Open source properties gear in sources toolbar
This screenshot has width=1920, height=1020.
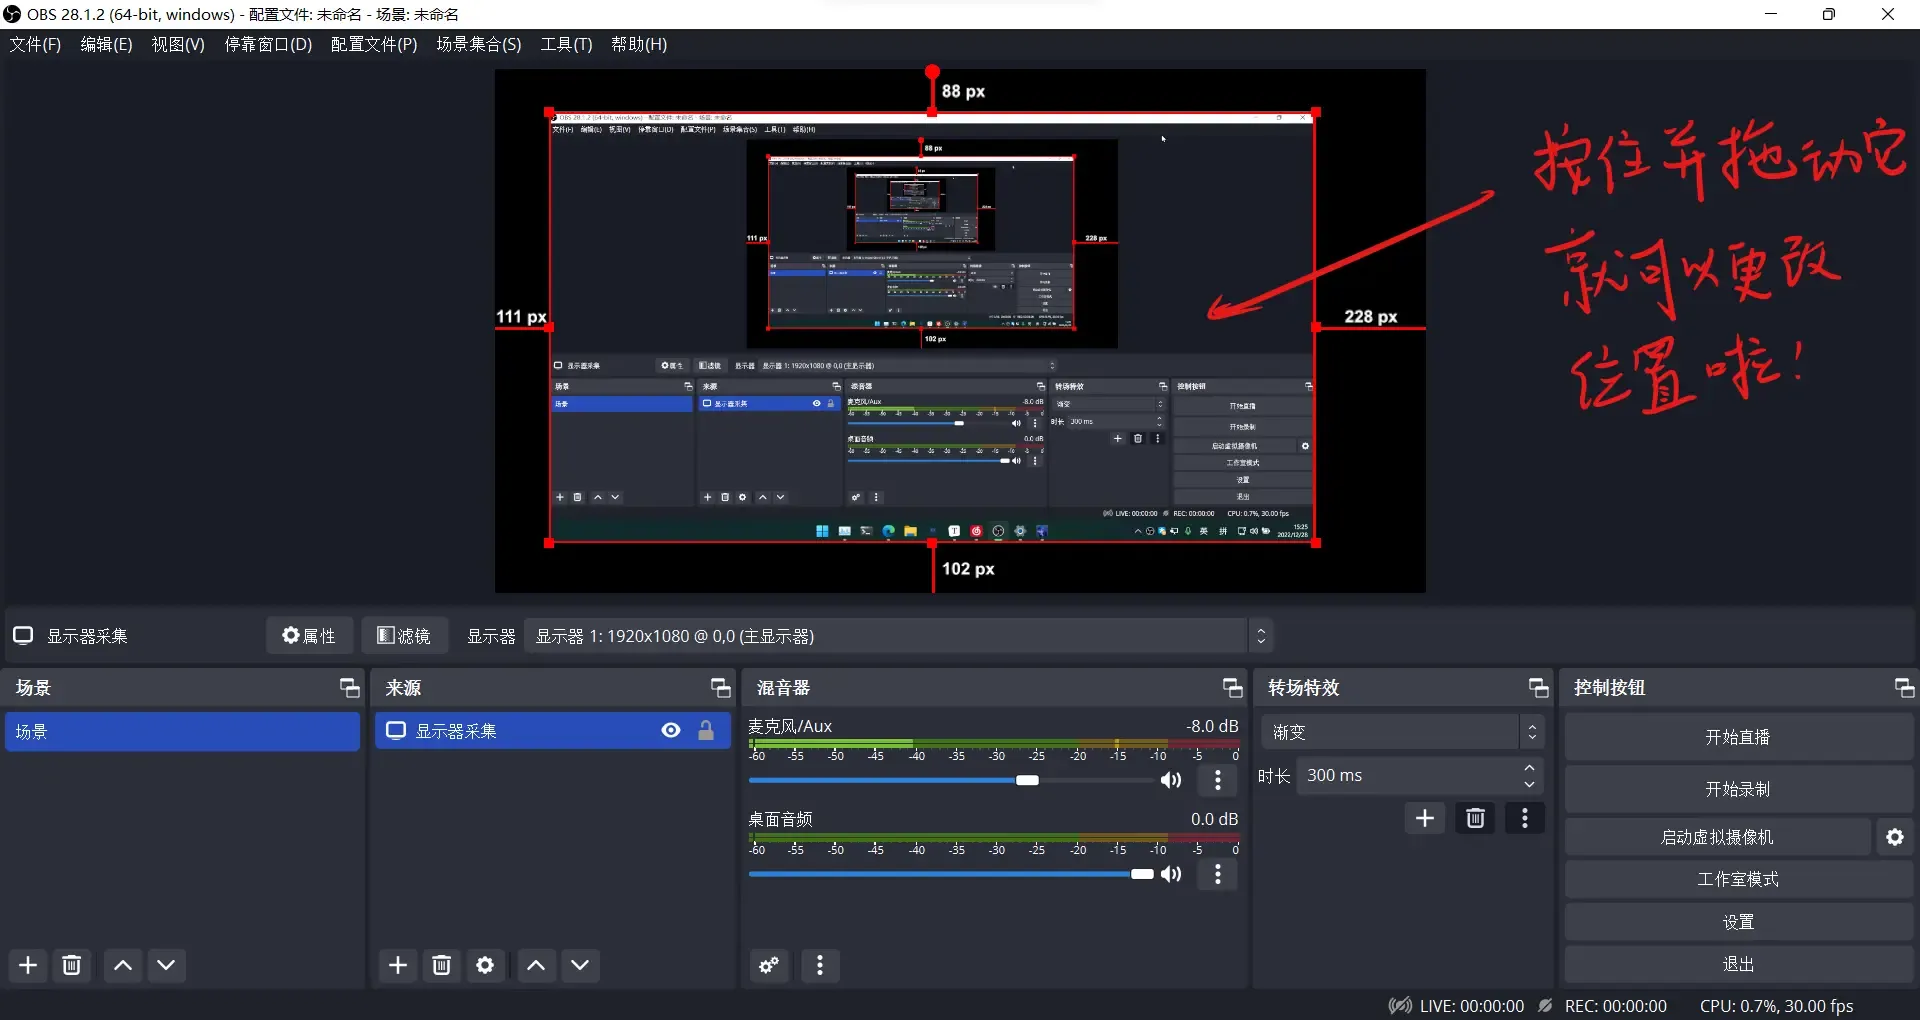(485, 965)
